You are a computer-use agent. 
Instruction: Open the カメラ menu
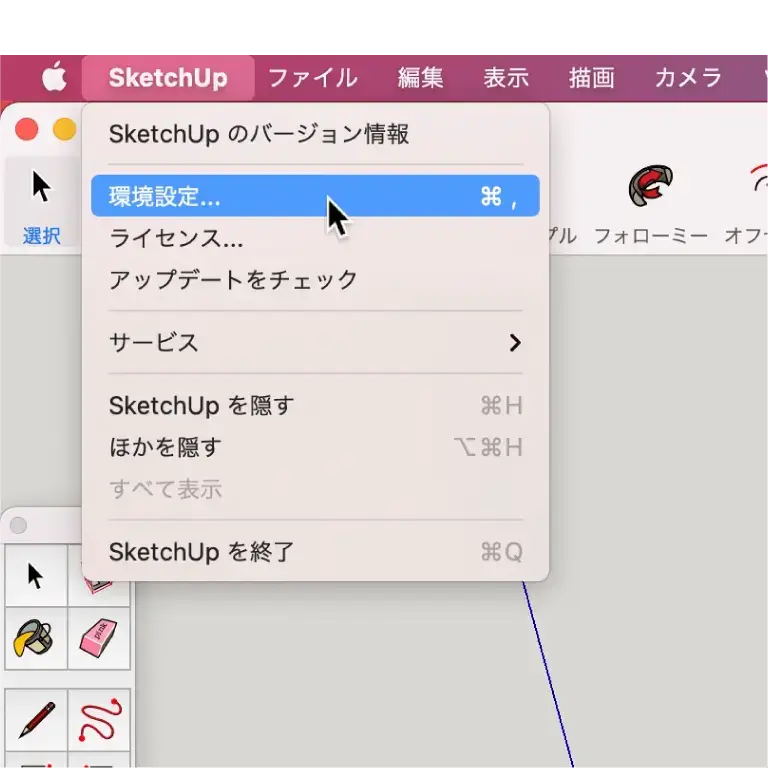click(688, 77)
